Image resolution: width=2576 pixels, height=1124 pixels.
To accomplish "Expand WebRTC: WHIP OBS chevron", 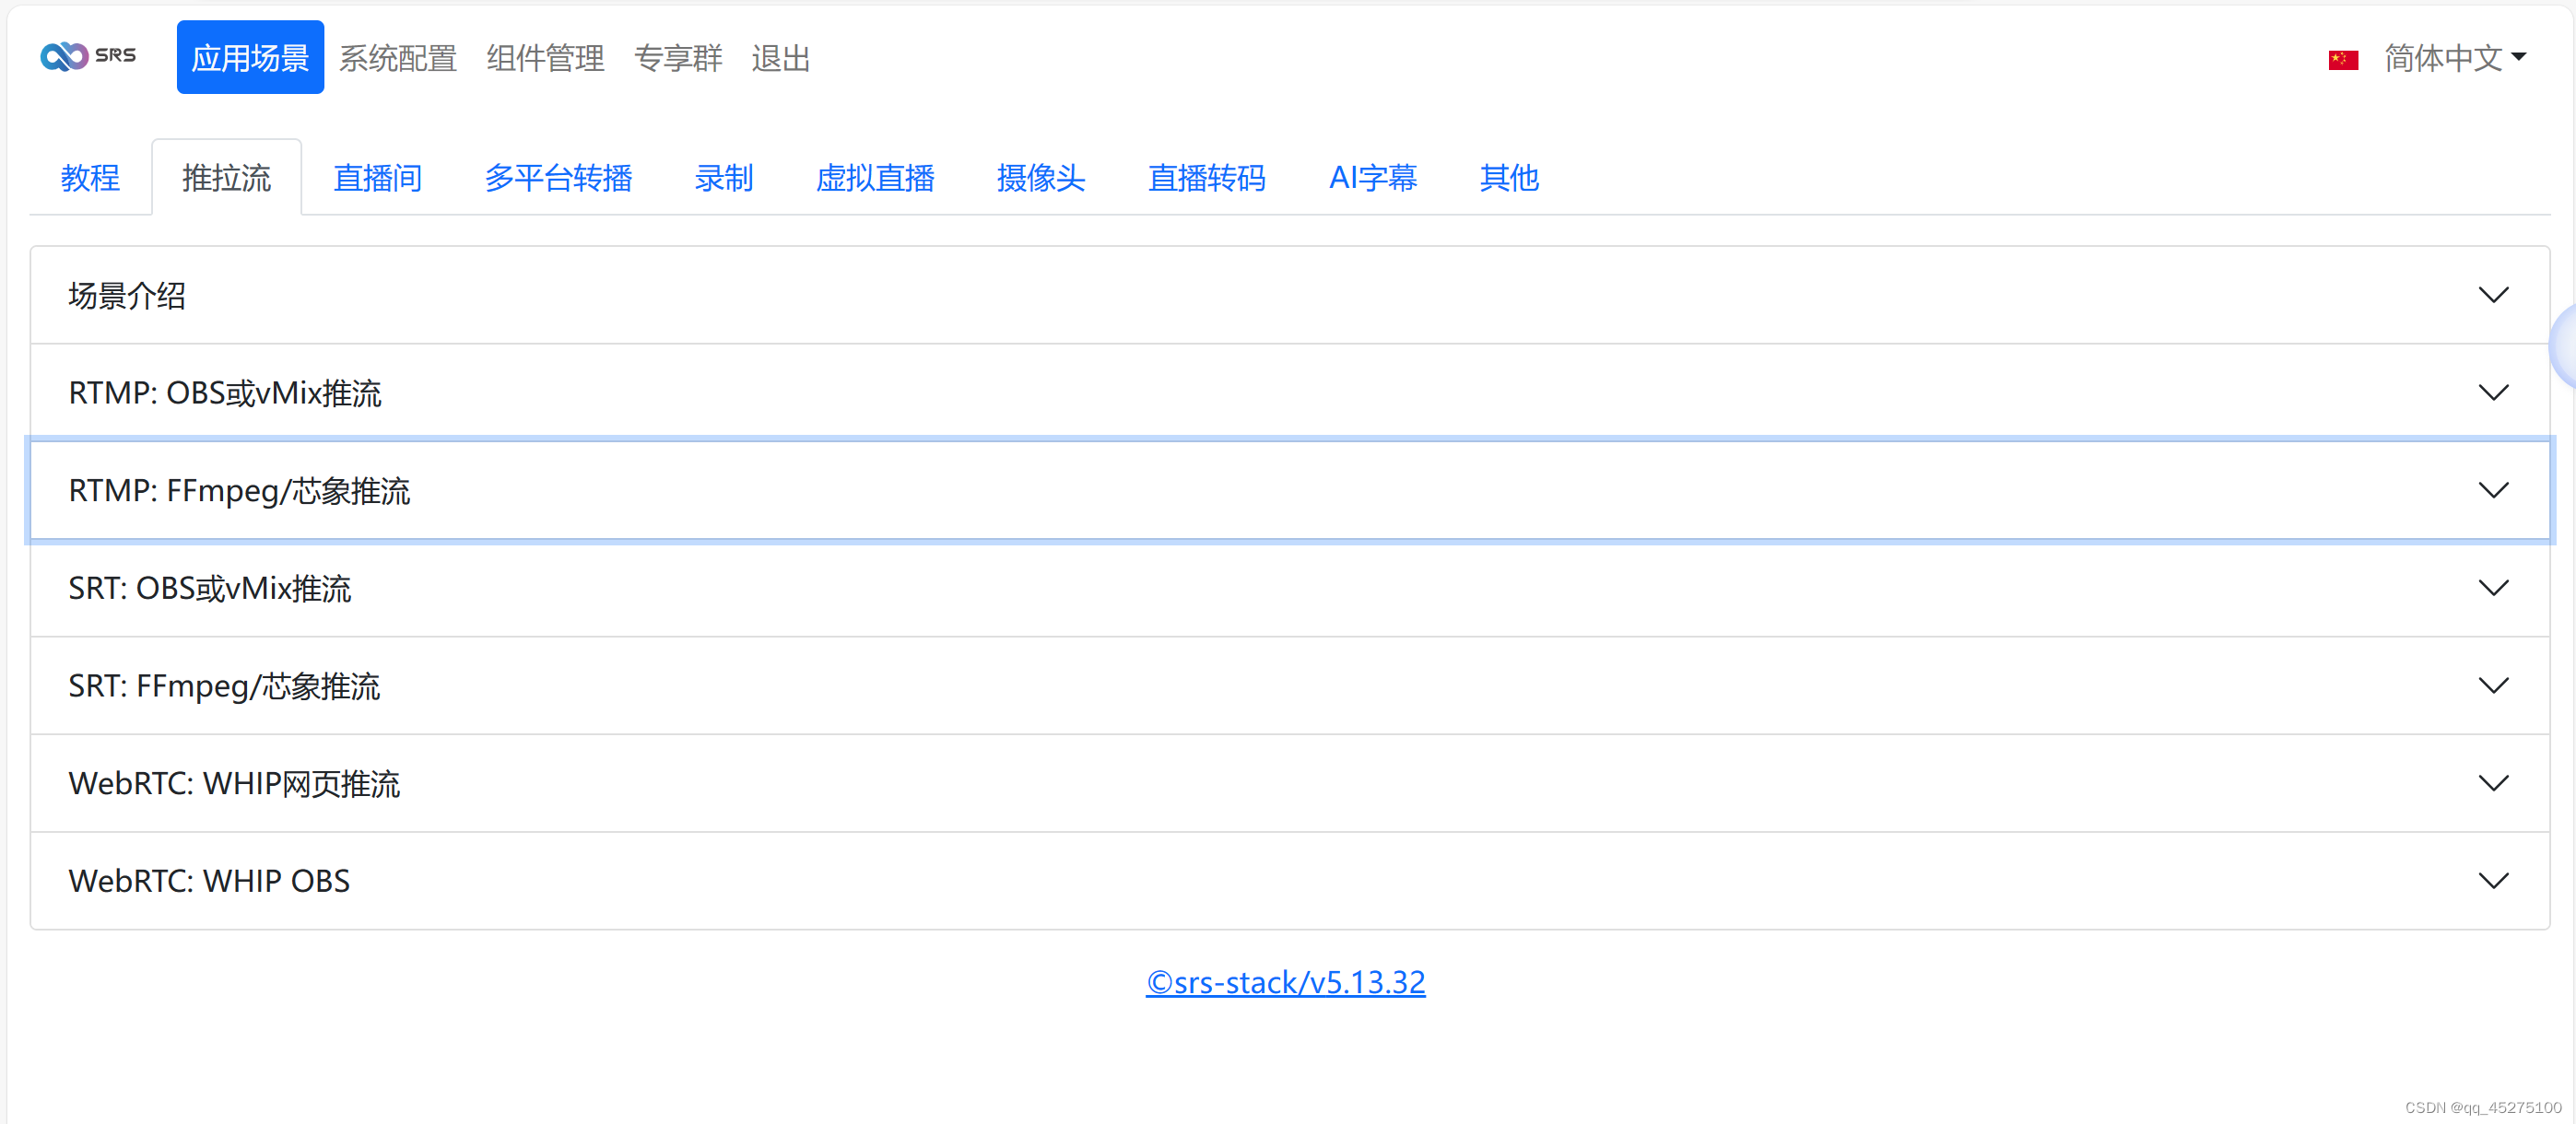I will point(2494,881).
